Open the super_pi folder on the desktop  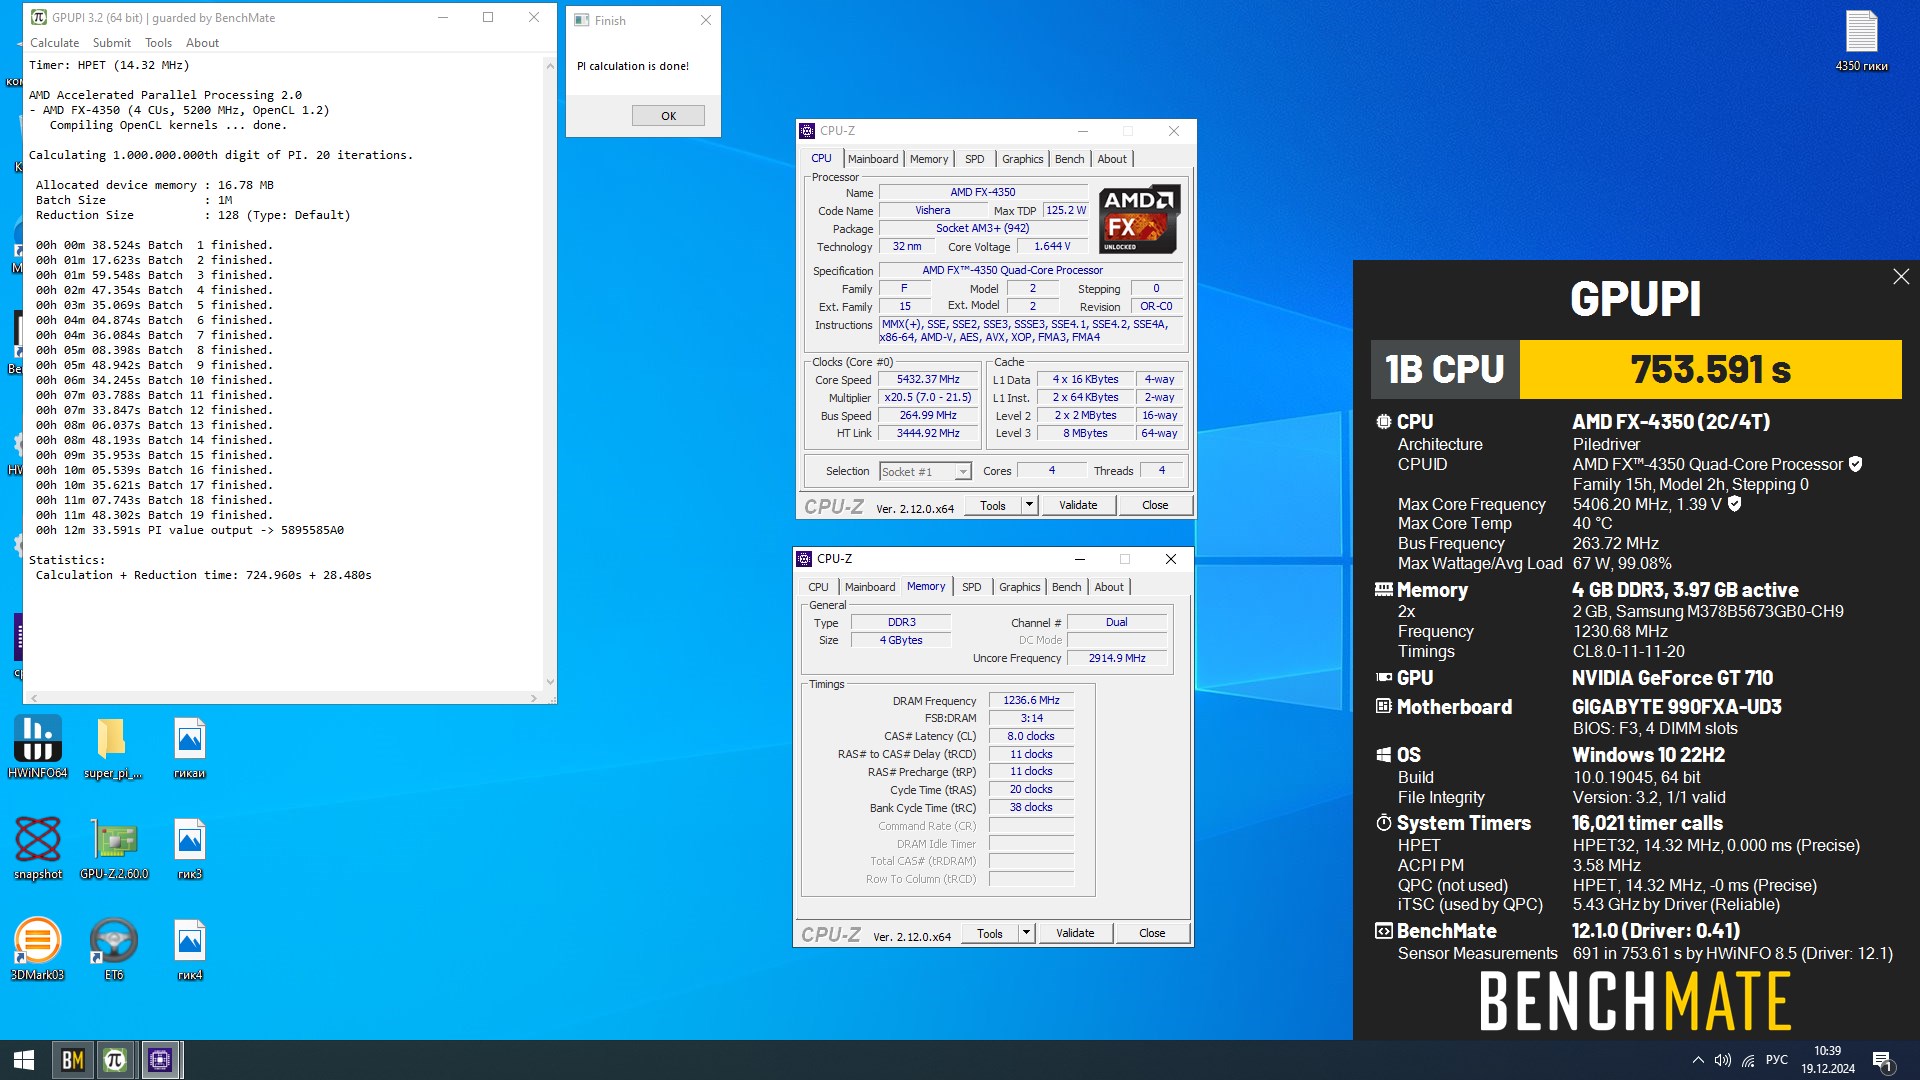112,748
